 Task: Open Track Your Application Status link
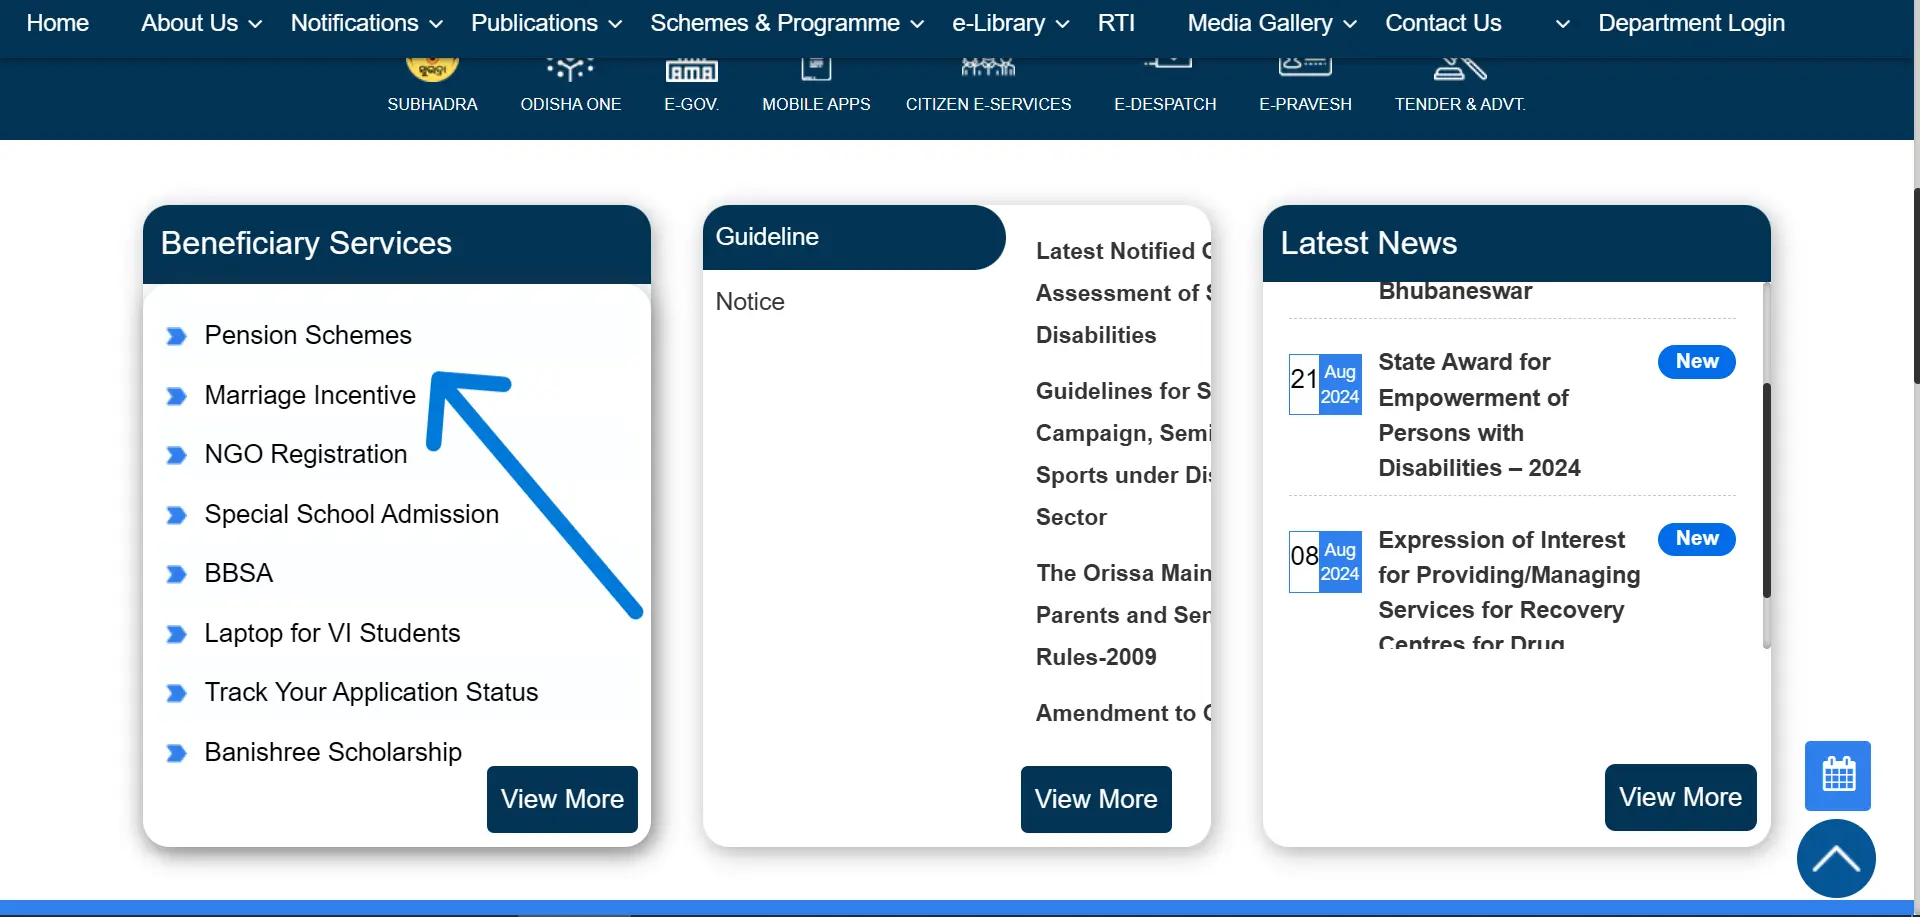click(371, 692)
